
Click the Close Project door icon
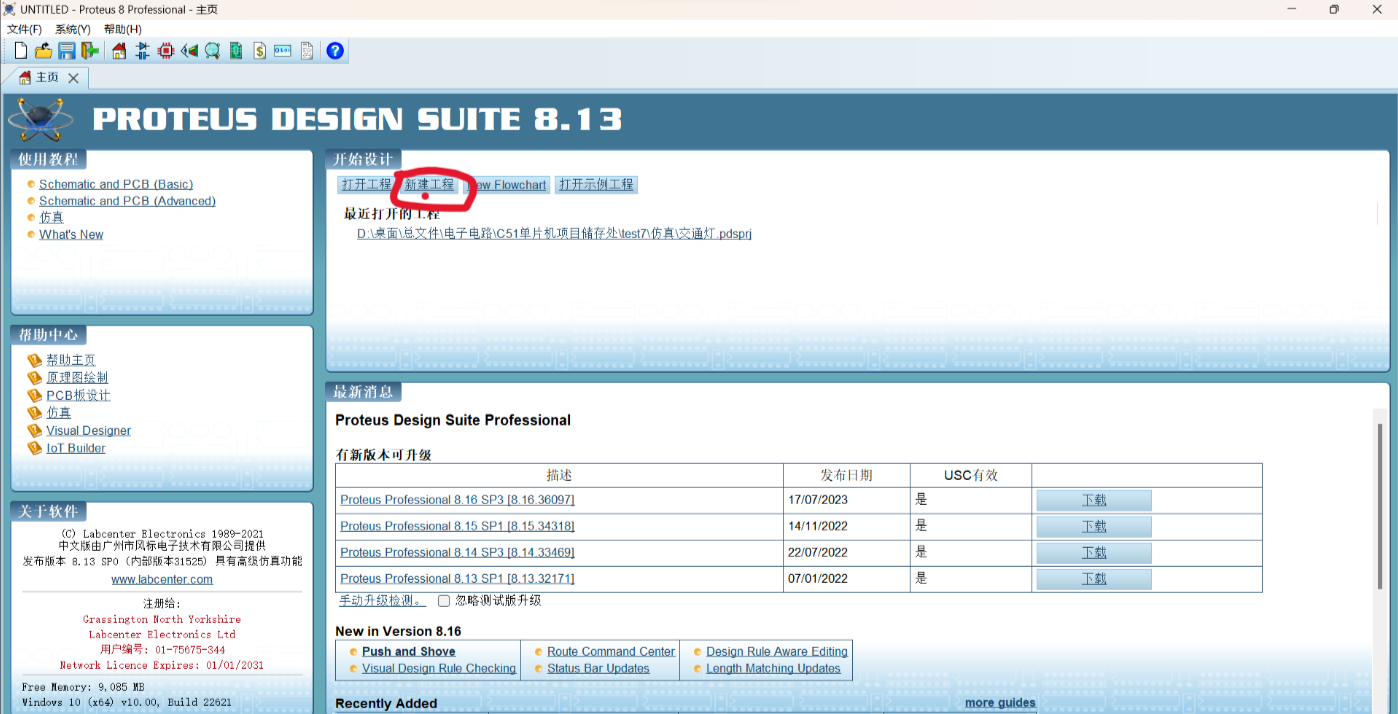click(x=90, y=51)
